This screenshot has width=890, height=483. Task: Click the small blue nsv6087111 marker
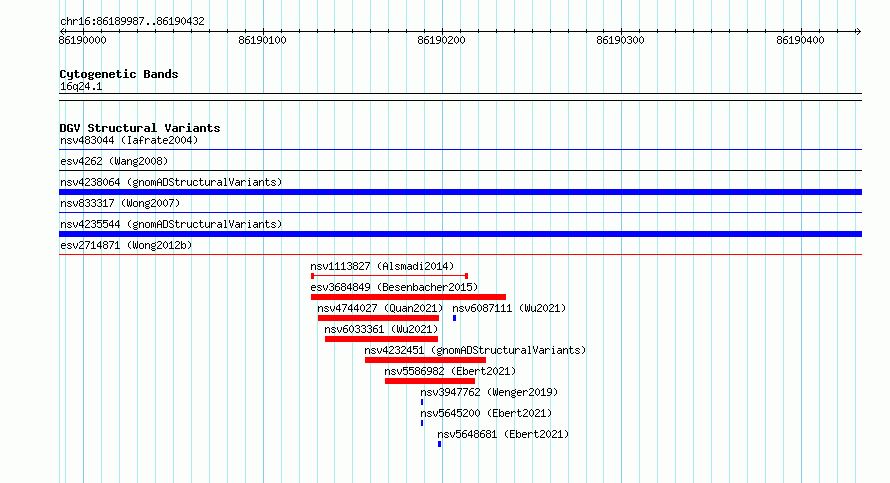tap(455, 318)
